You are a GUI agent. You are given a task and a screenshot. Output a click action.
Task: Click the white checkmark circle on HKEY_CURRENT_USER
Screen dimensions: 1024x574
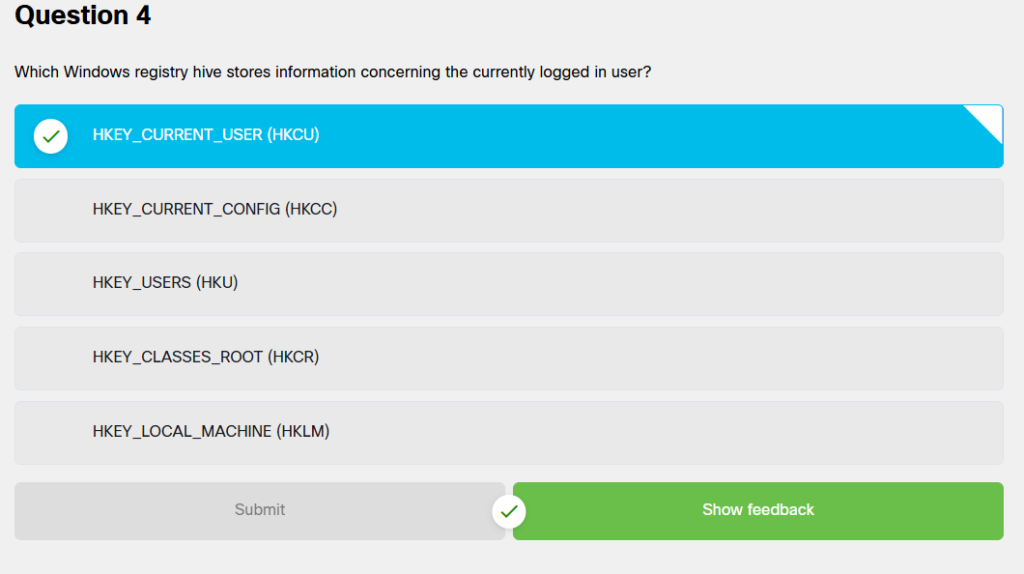[50, 136]
